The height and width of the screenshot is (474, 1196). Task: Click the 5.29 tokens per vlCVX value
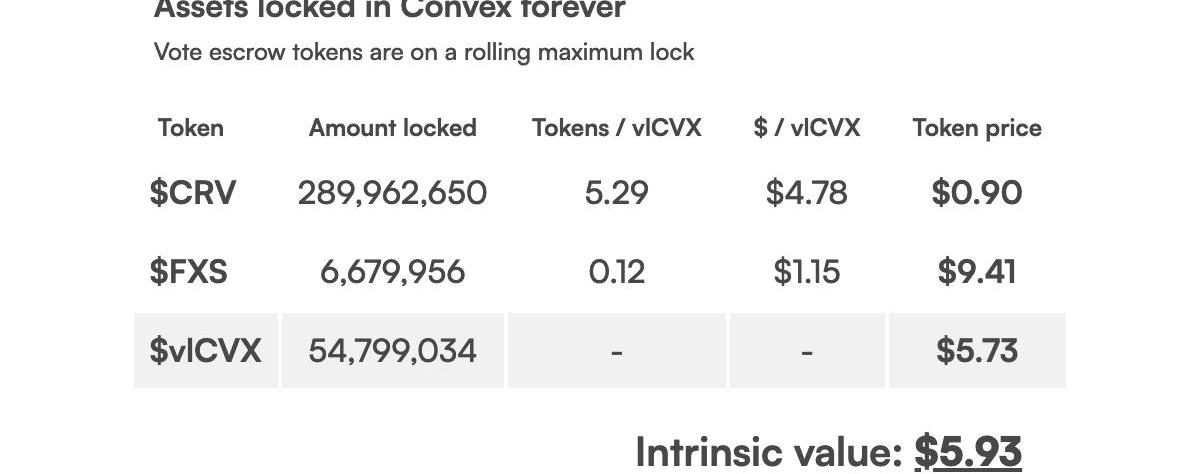[616, 192]
